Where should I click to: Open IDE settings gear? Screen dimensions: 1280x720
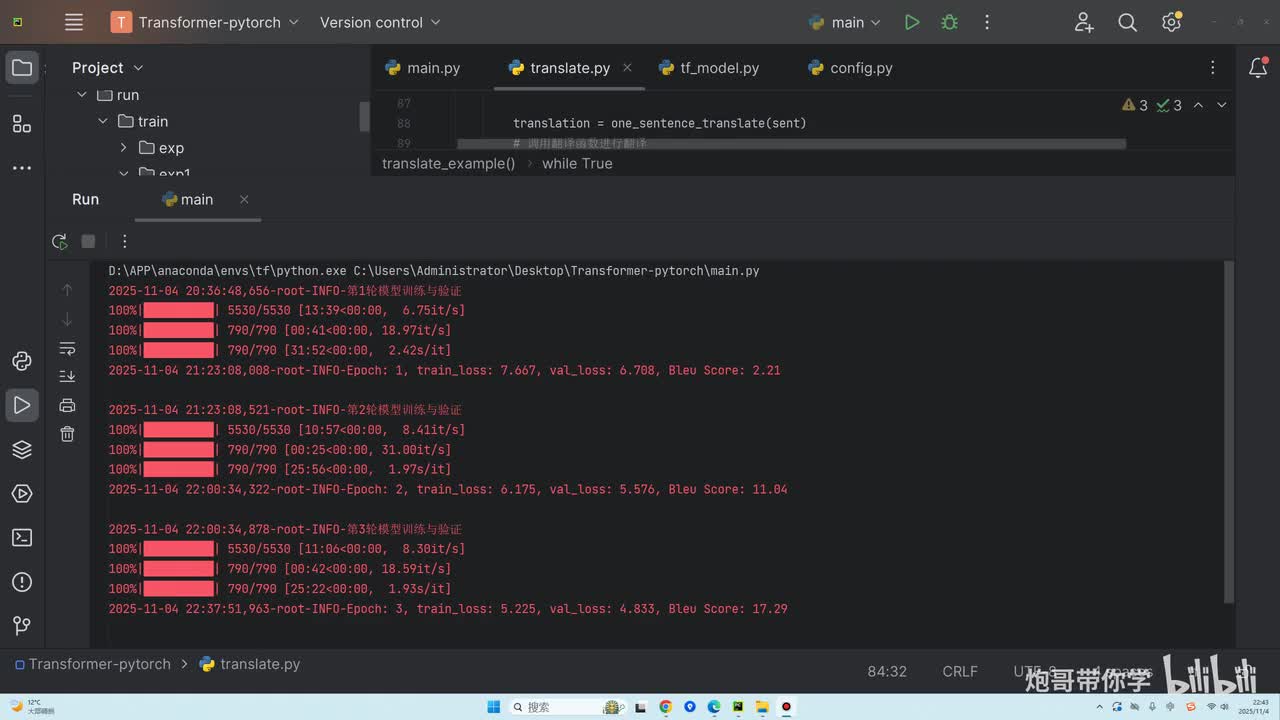[x=1172, y=22]
